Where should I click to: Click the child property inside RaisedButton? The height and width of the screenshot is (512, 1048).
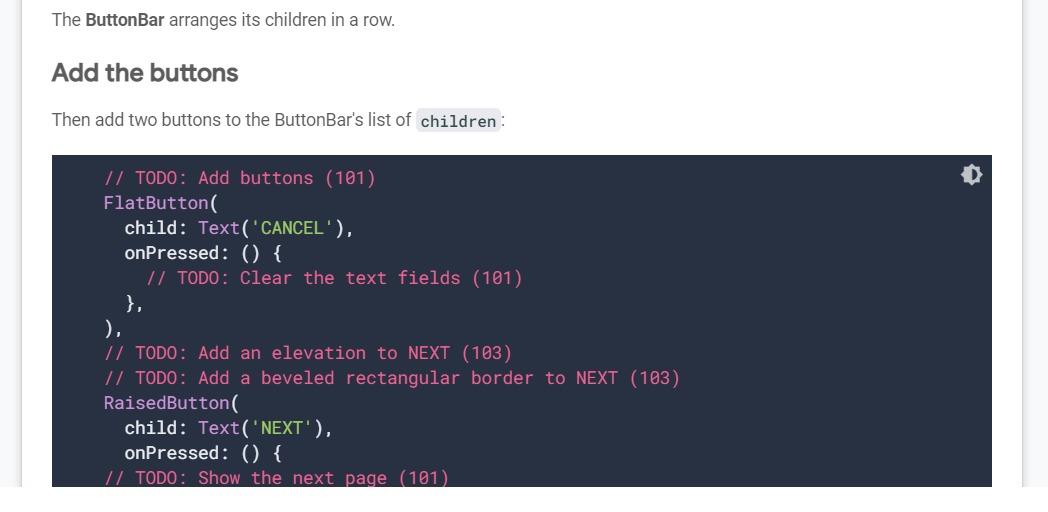(x=150, y=428)
